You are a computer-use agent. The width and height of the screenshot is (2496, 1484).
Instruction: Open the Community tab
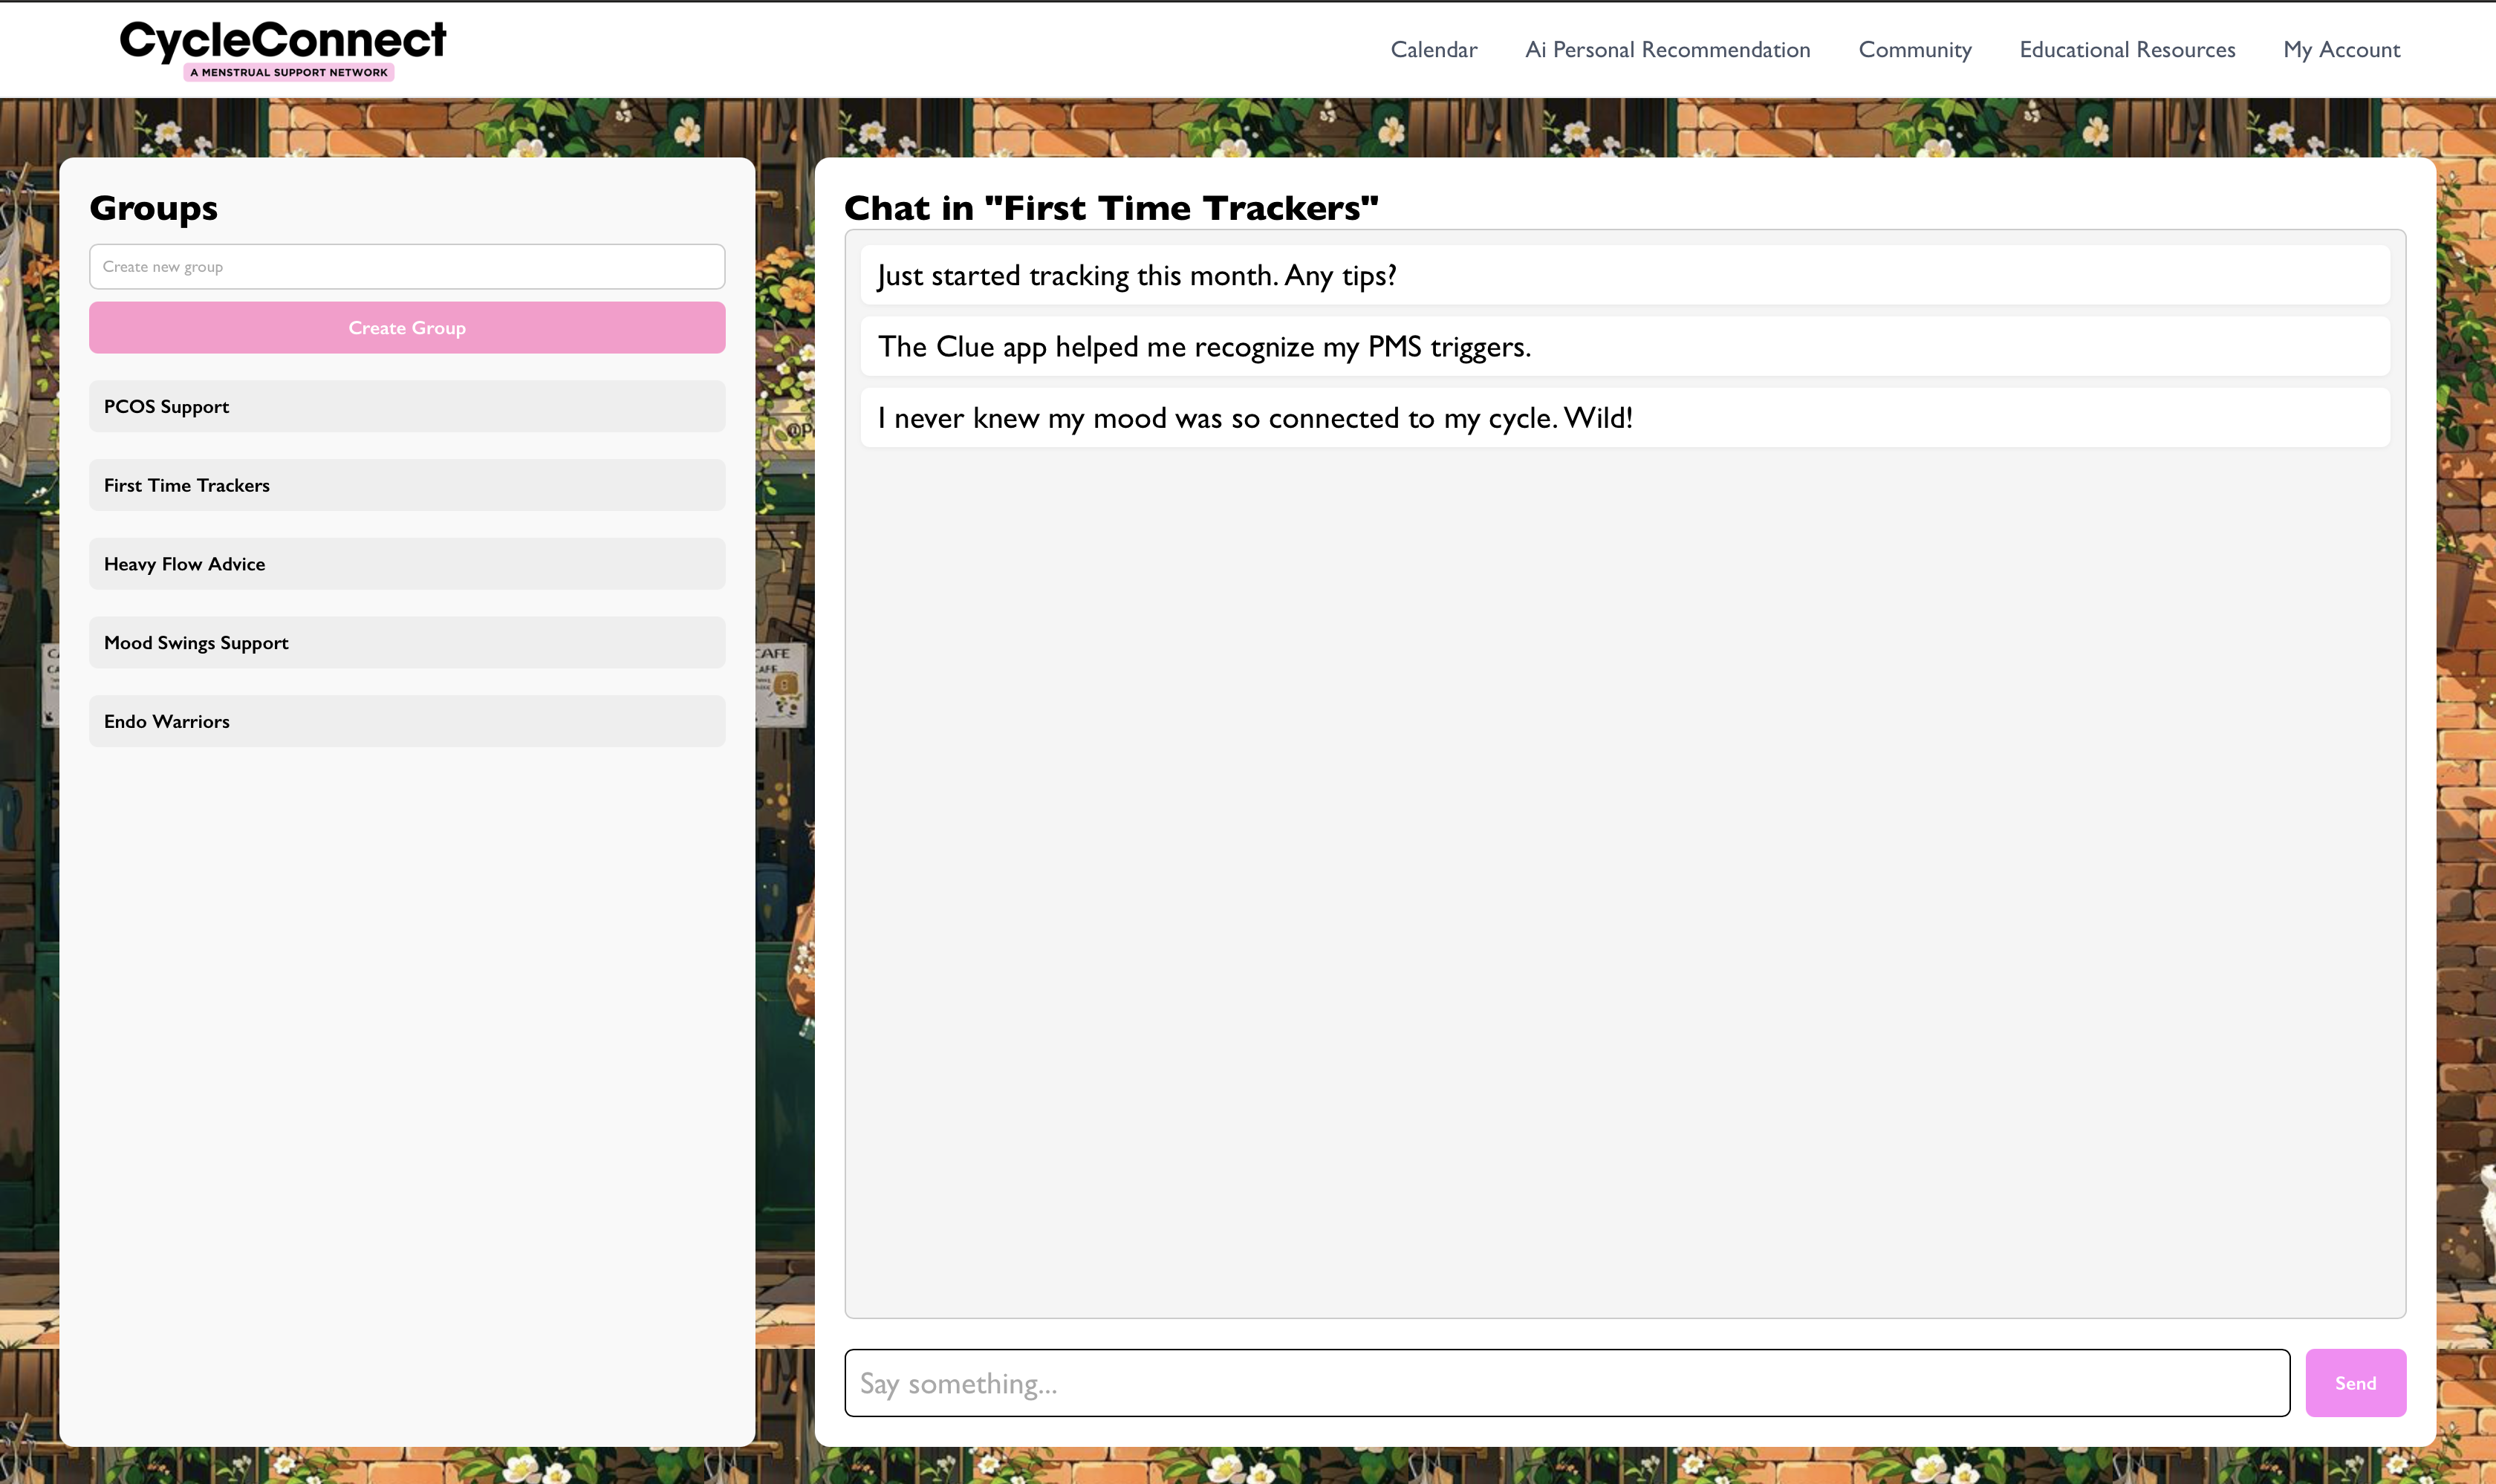coord(1914,50)
